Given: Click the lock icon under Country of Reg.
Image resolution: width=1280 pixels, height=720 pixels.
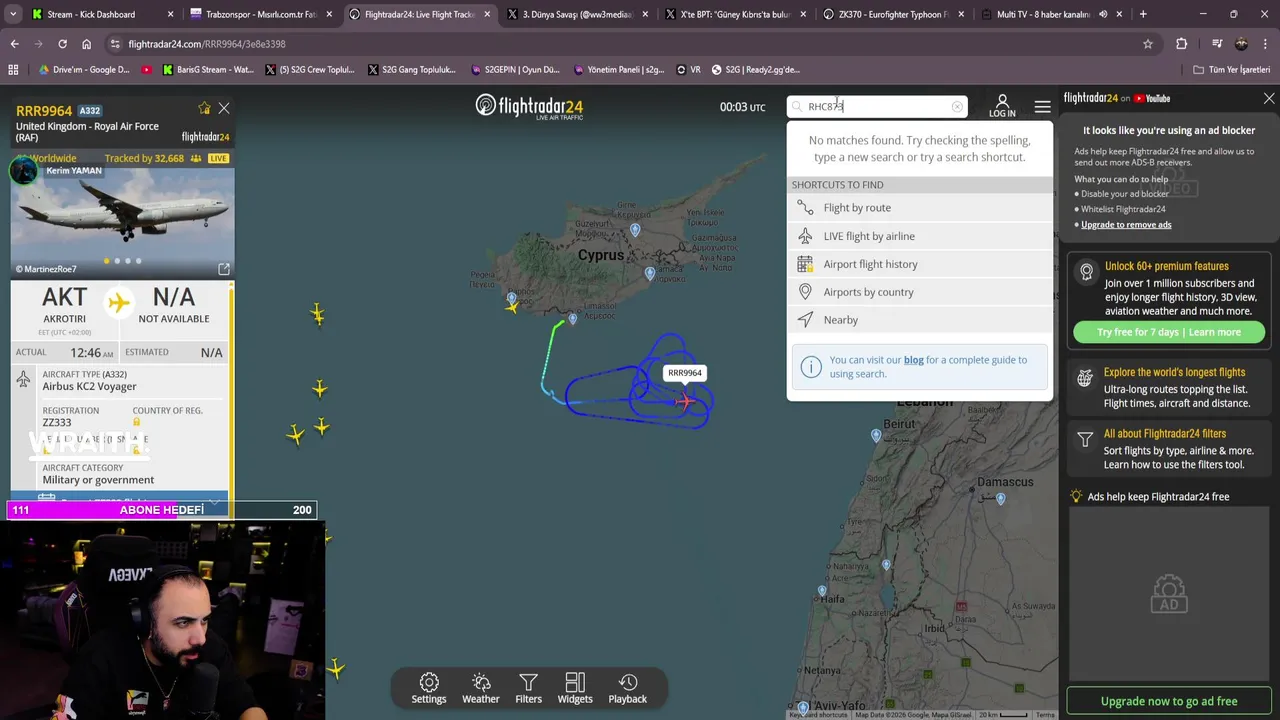Looking at the screenshot, I should 136,422.
